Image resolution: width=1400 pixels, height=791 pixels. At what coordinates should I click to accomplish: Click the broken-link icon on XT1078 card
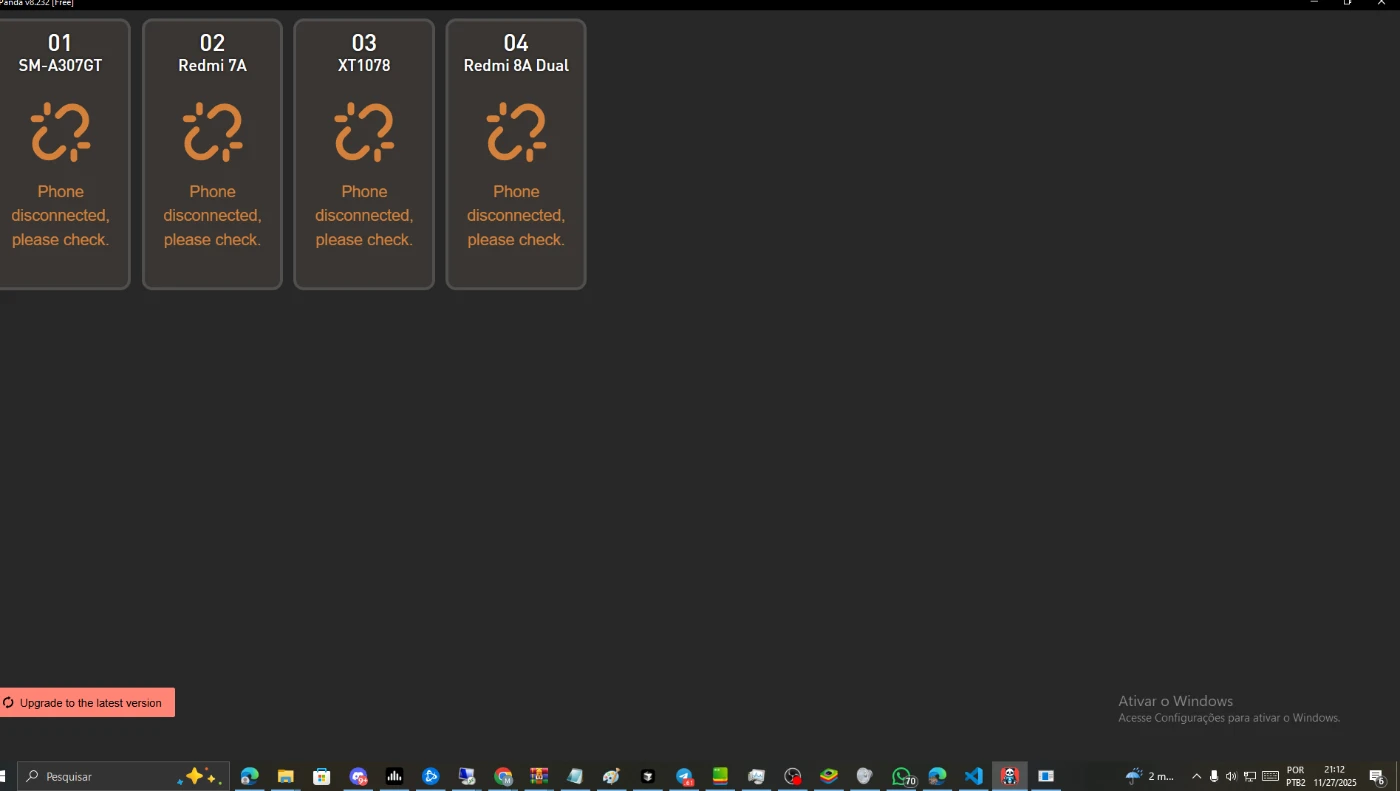pos(364,132)
